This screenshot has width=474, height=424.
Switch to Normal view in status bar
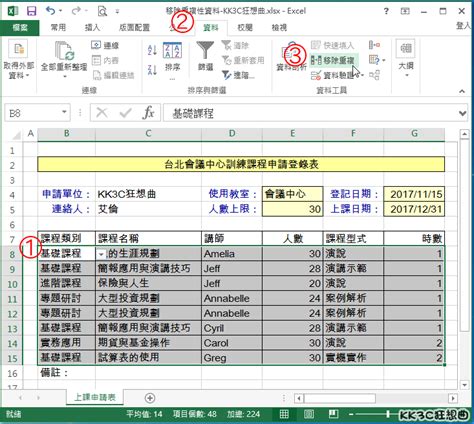284,414
